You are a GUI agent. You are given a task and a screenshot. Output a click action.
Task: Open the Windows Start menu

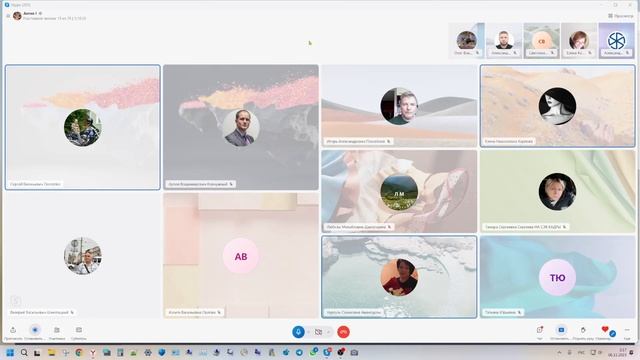(10, 353)
